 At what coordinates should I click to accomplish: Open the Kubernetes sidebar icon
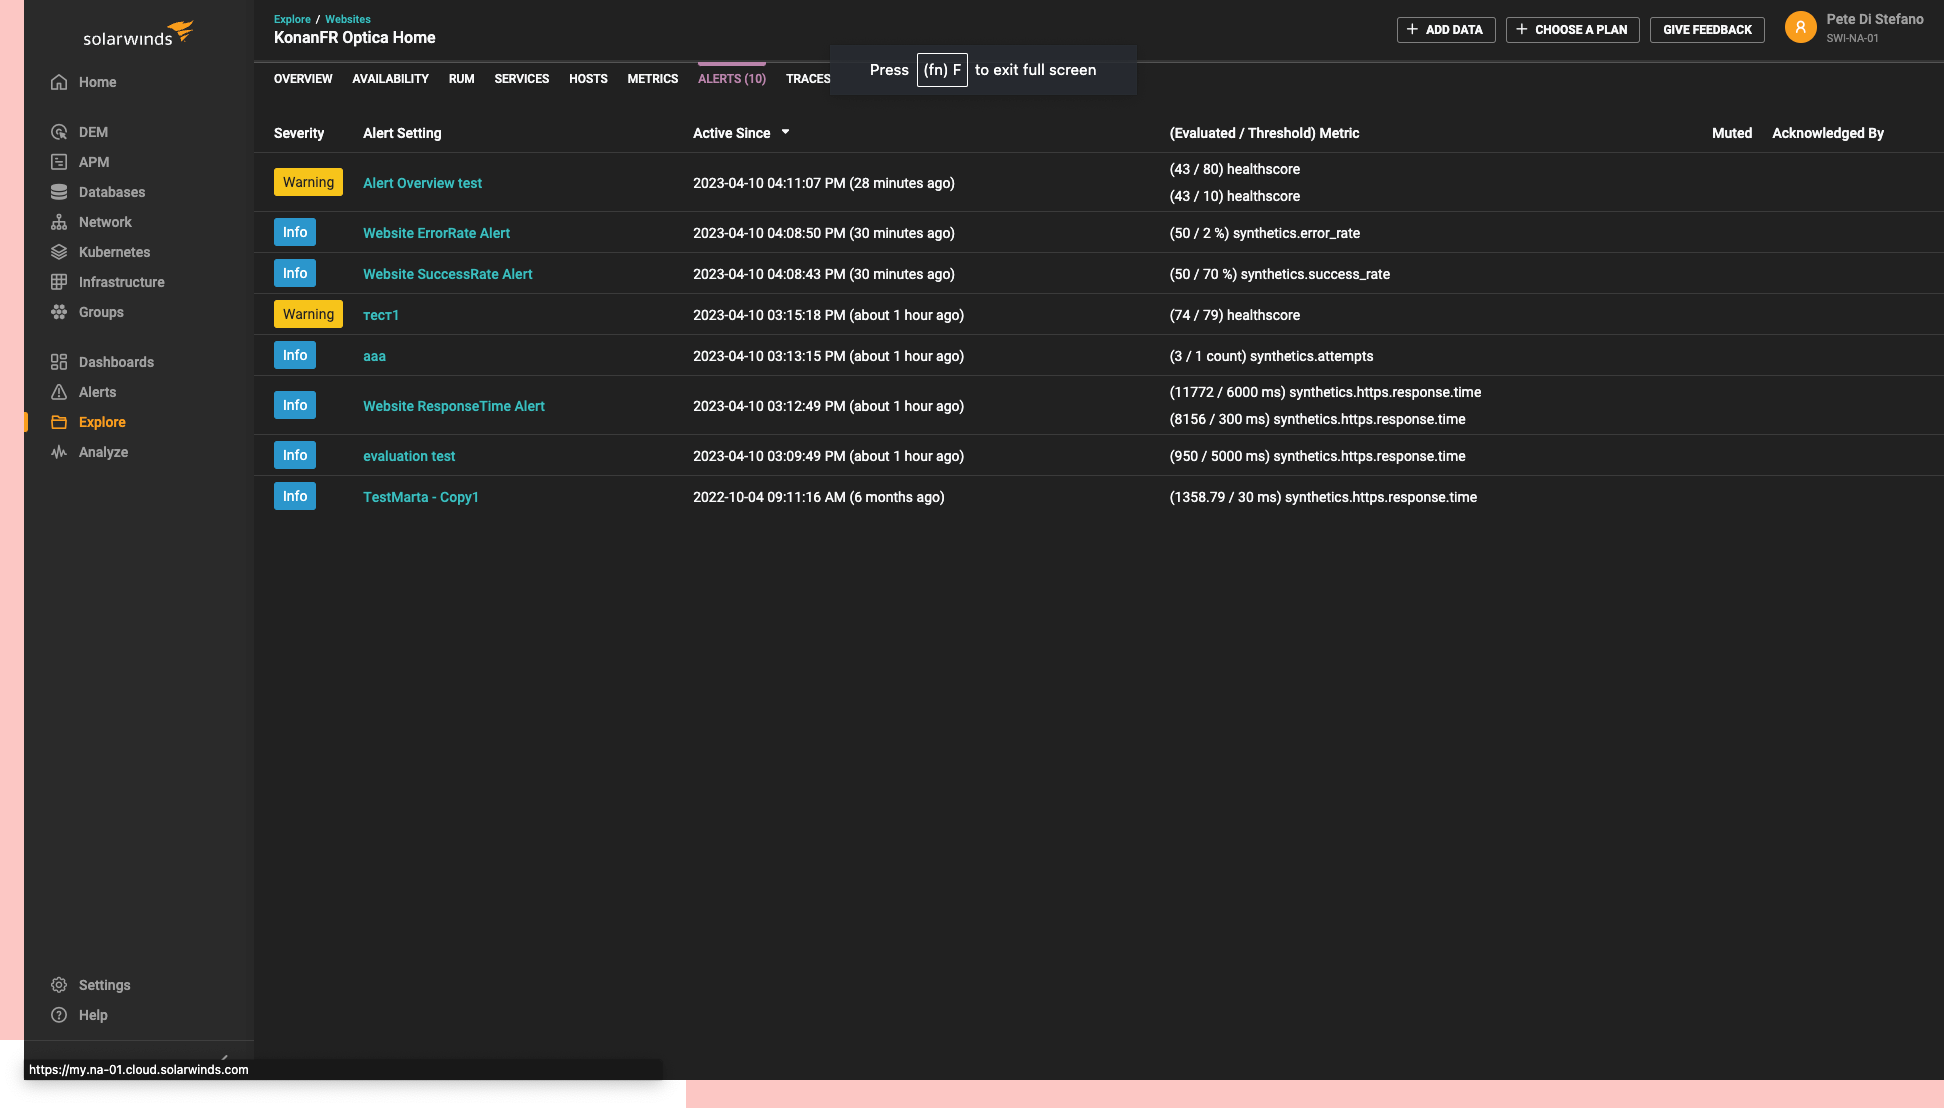tap(59, 251)
